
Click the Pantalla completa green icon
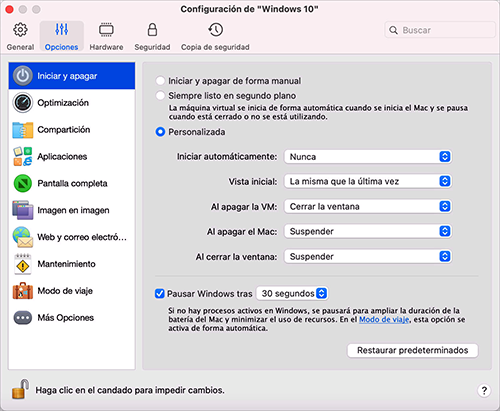pos(23,183)
